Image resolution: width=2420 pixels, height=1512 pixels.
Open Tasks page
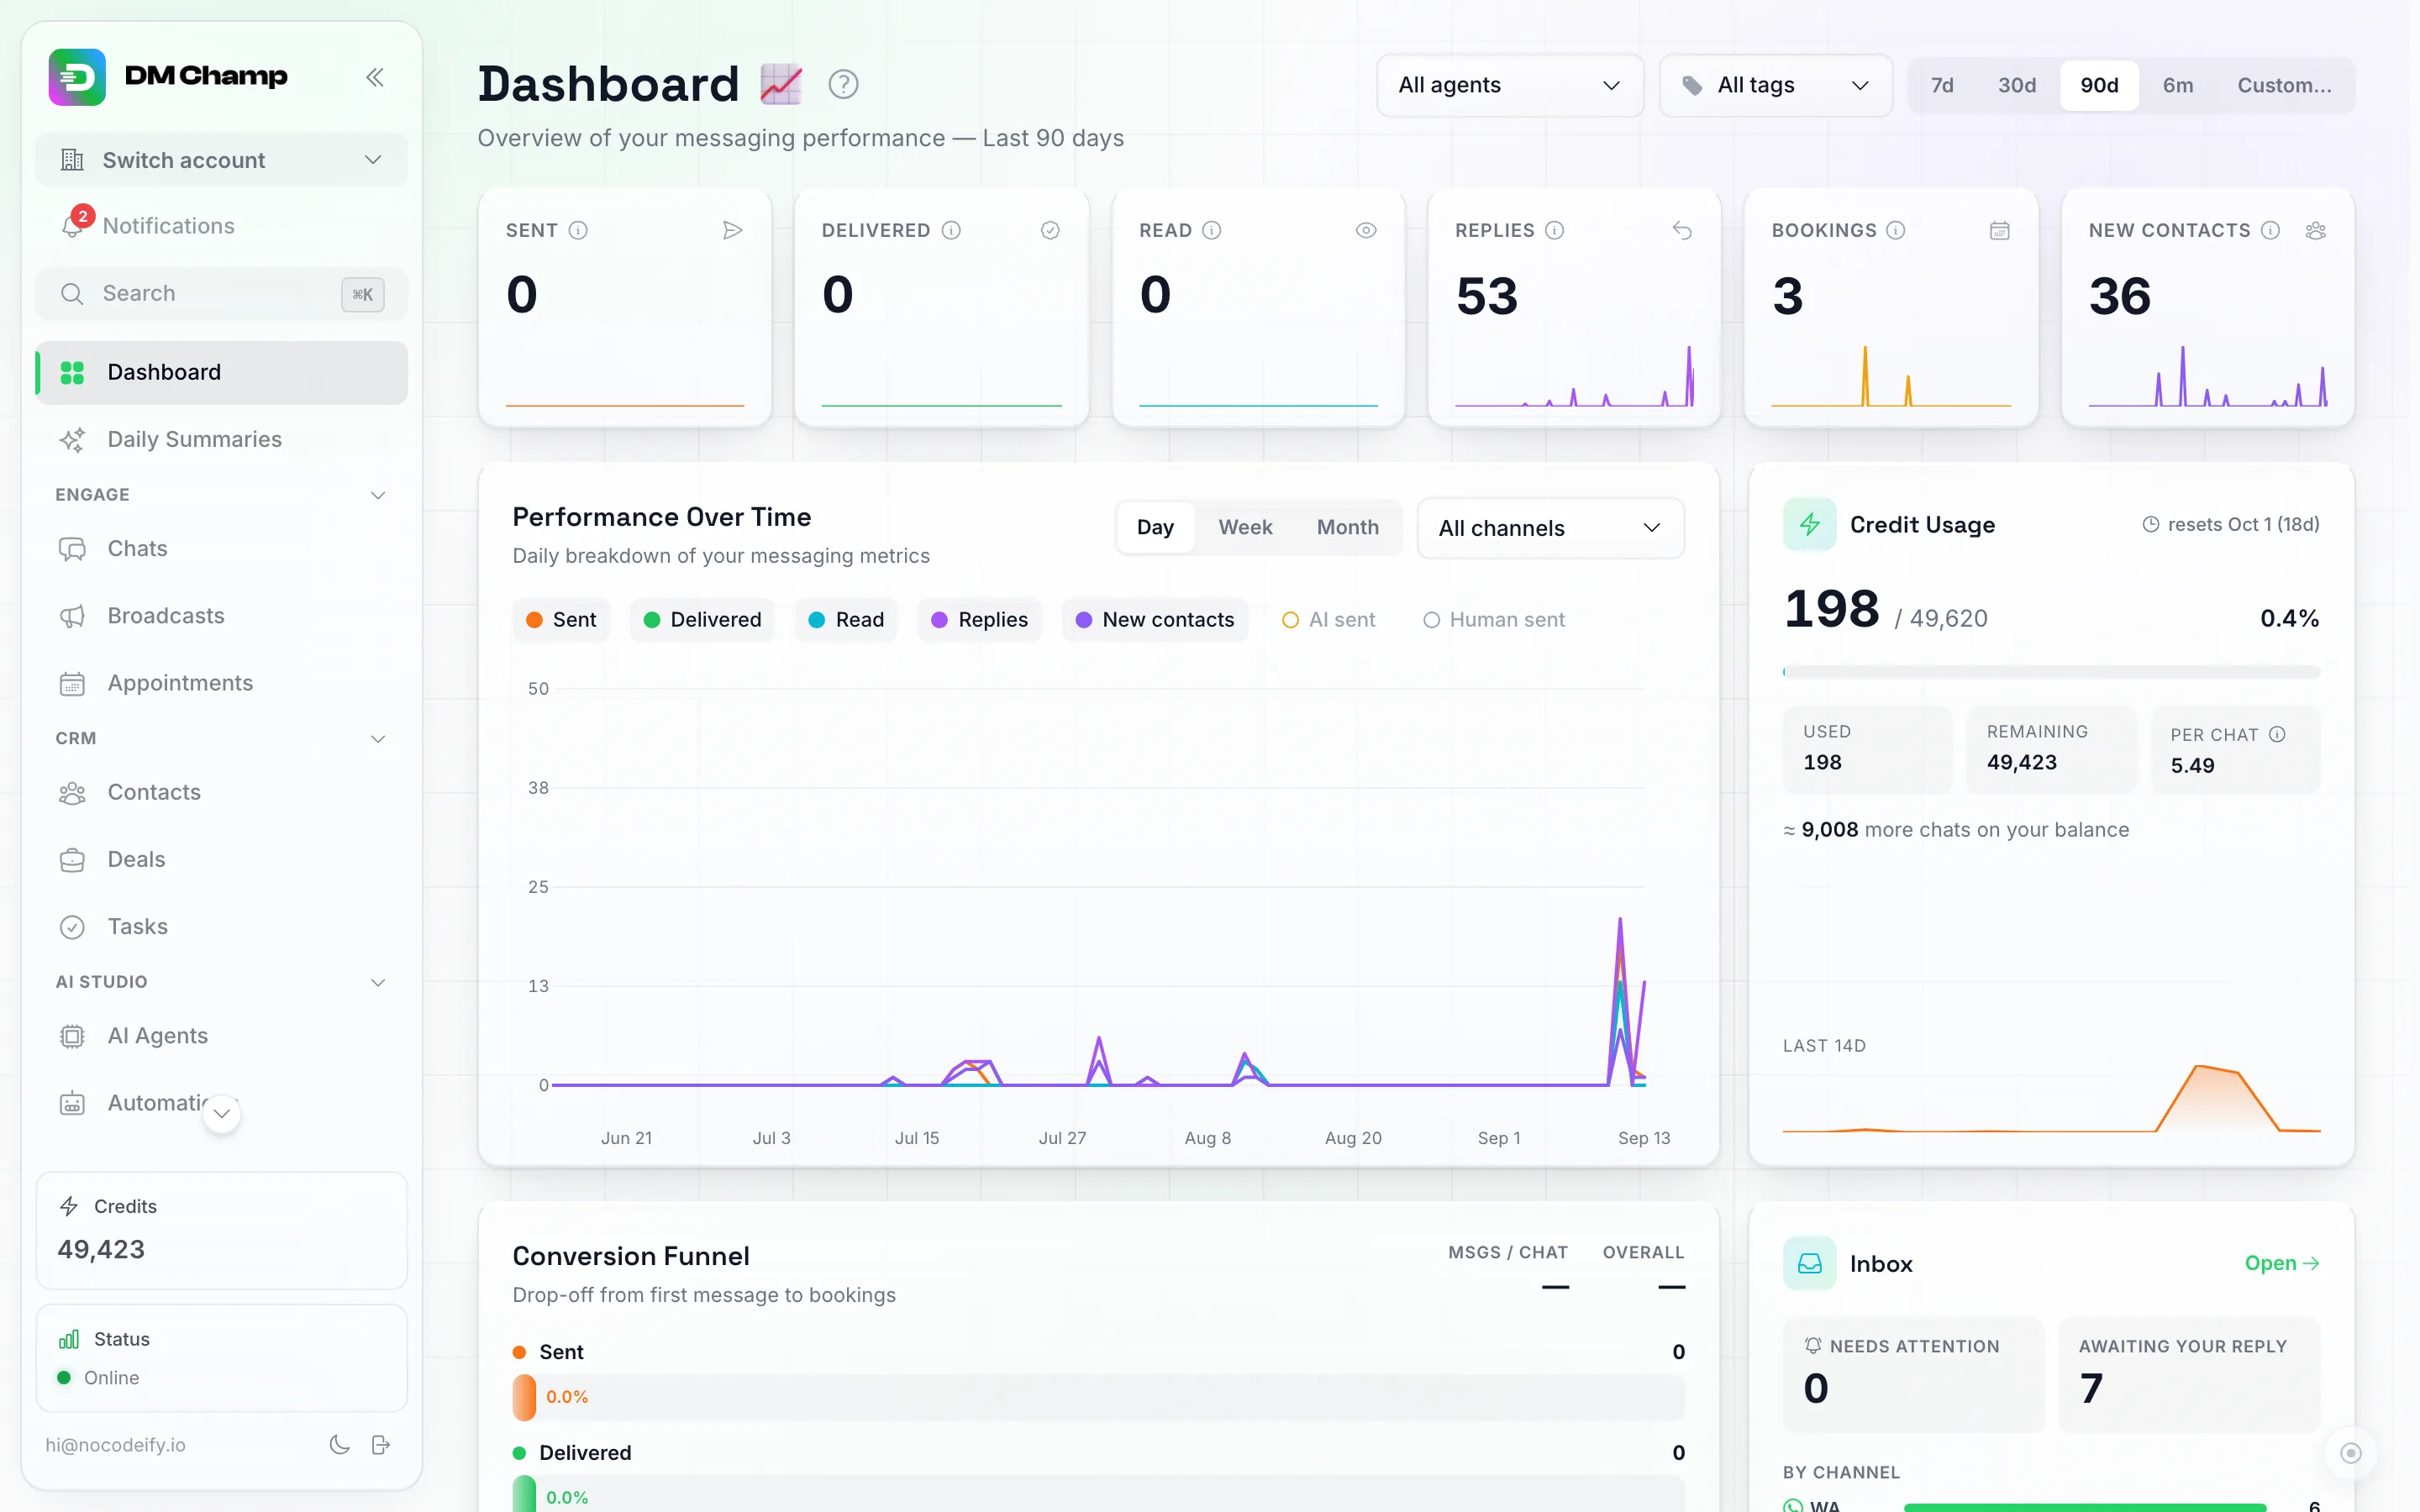pos(221,926)
